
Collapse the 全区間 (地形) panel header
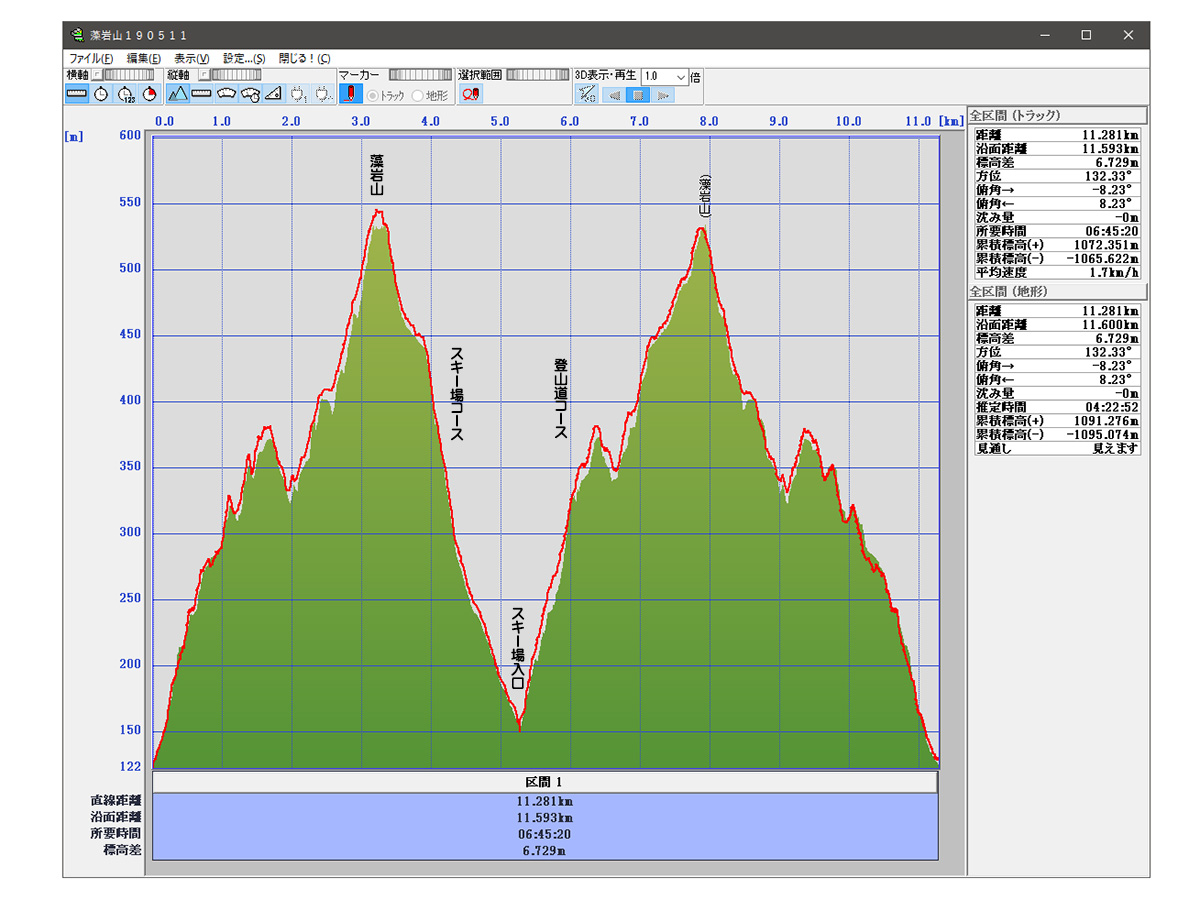coord(1057,292)
